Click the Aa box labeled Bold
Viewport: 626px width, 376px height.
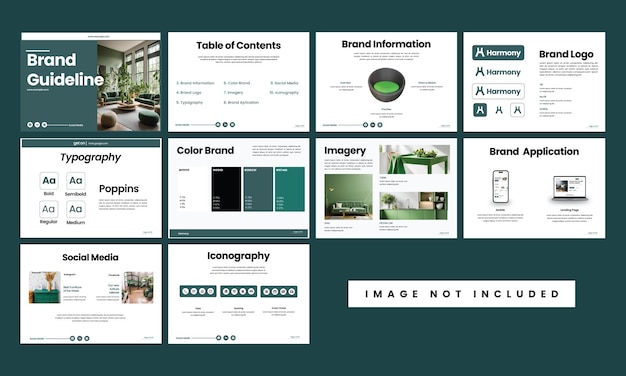click(49, 180)
